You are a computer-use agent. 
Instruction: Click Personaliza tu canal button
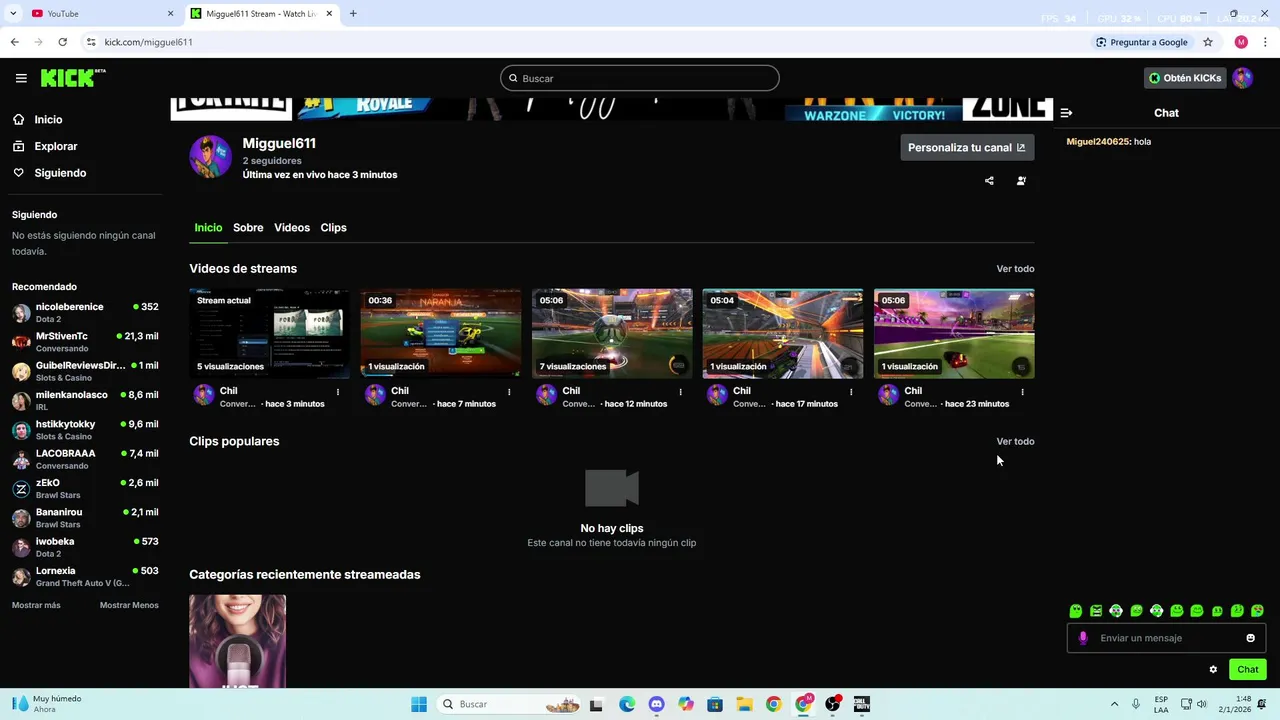pos(967,147)
